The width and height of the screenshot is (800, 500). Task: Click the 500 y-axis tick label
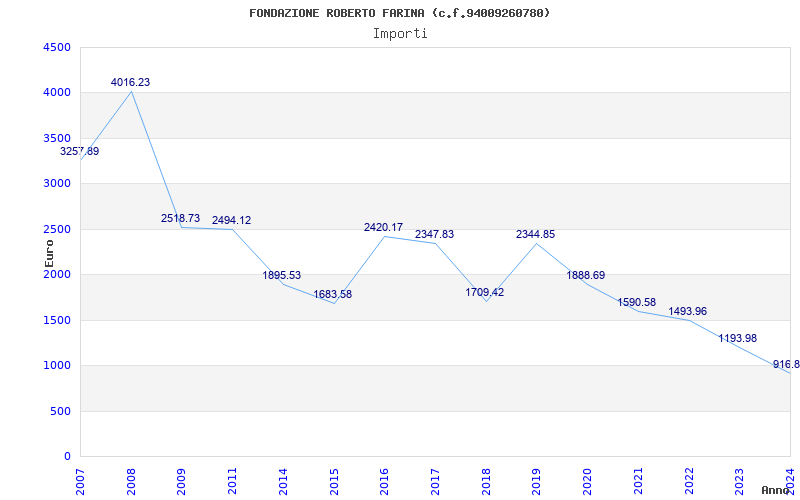click(60, 411)
